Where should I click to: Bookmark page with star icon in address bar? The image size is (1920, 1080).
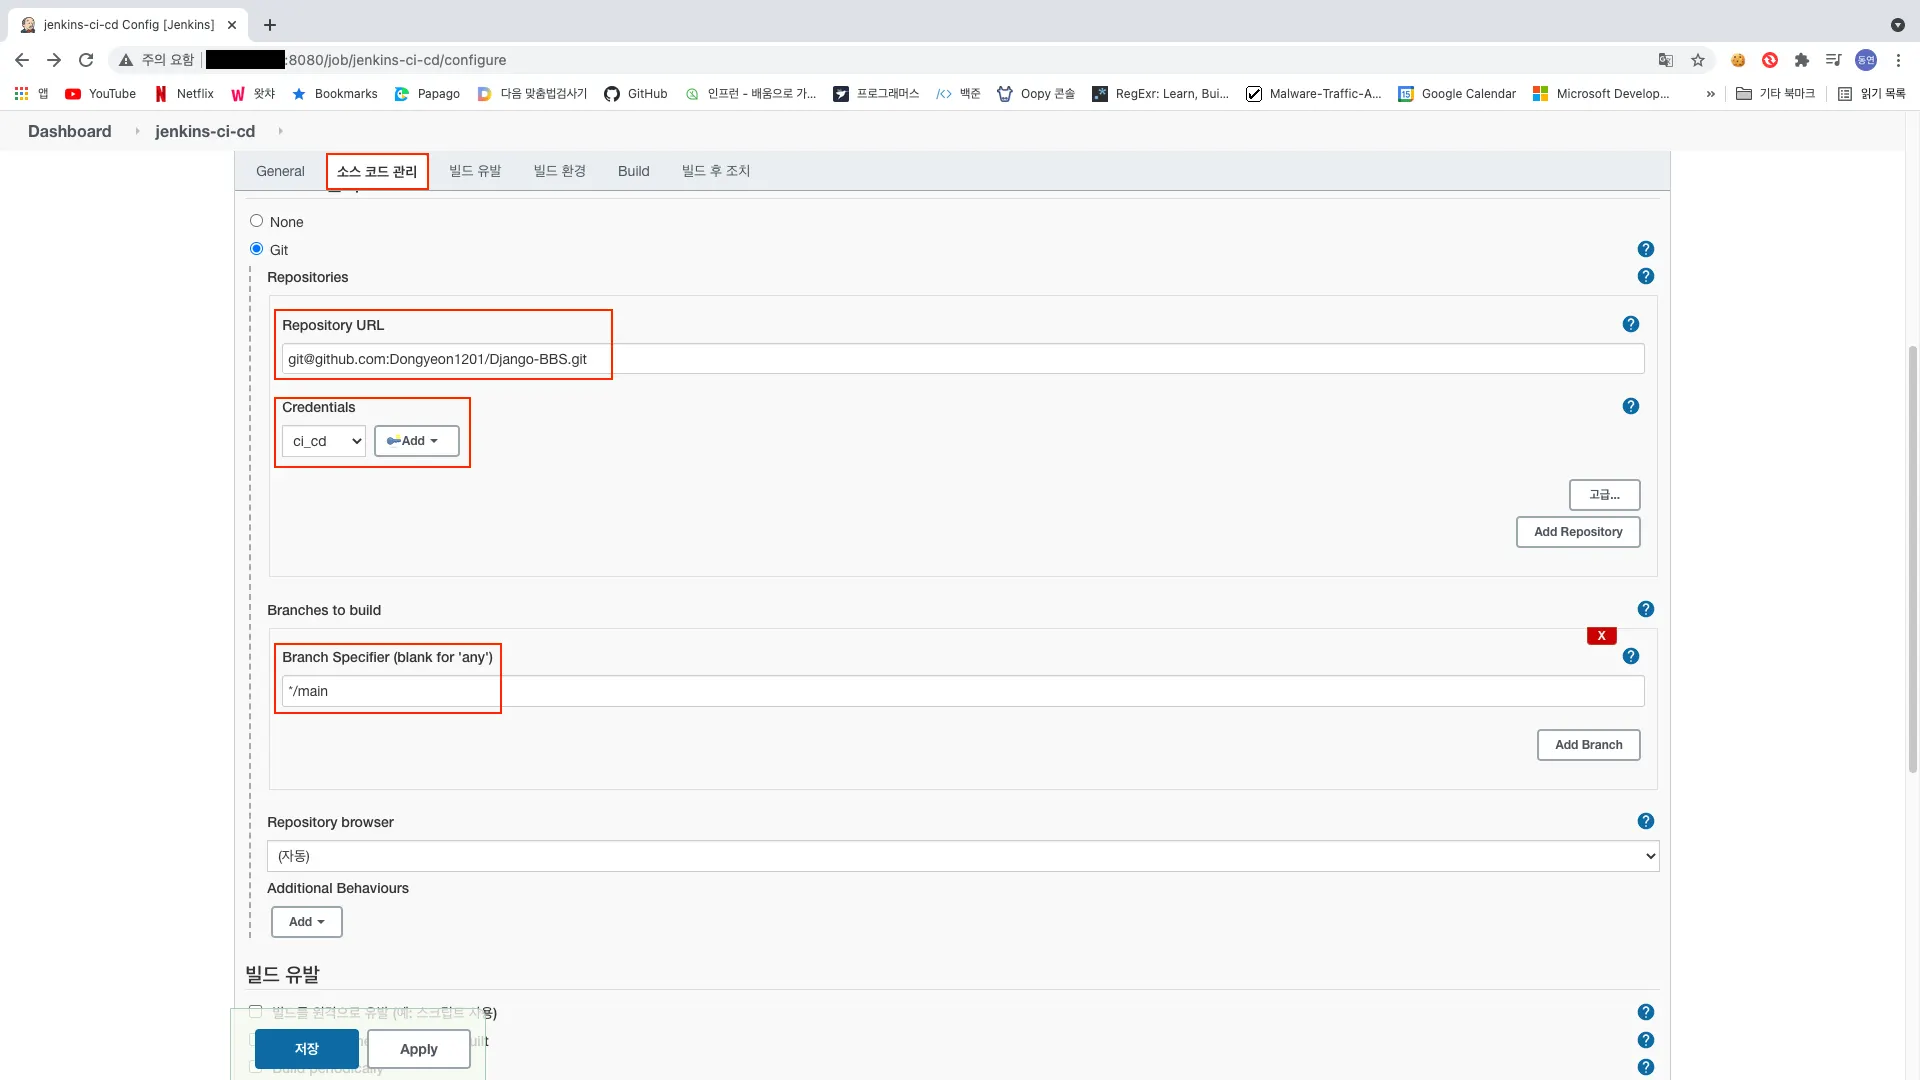coord(1698,60)
